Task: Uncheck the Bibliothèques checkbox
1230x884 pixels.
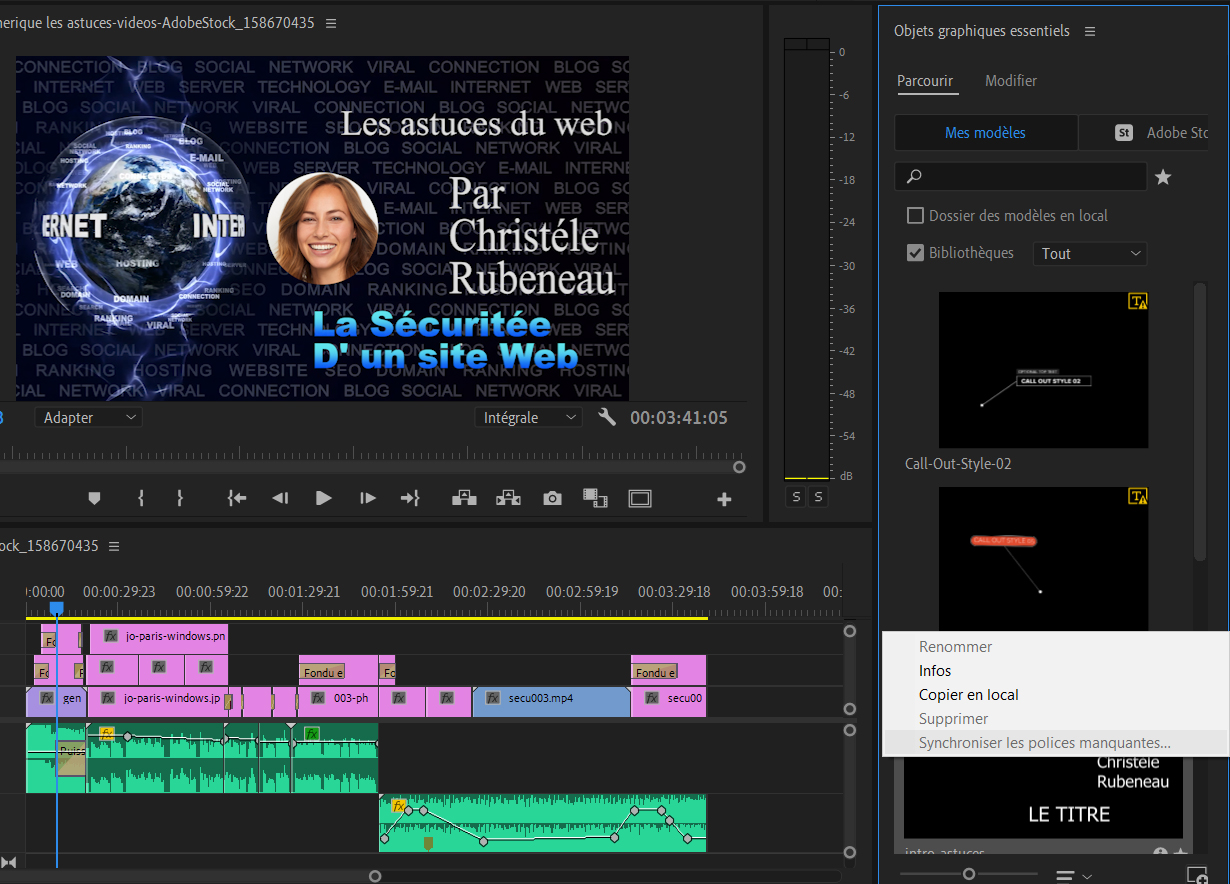Action: (915, 253)
